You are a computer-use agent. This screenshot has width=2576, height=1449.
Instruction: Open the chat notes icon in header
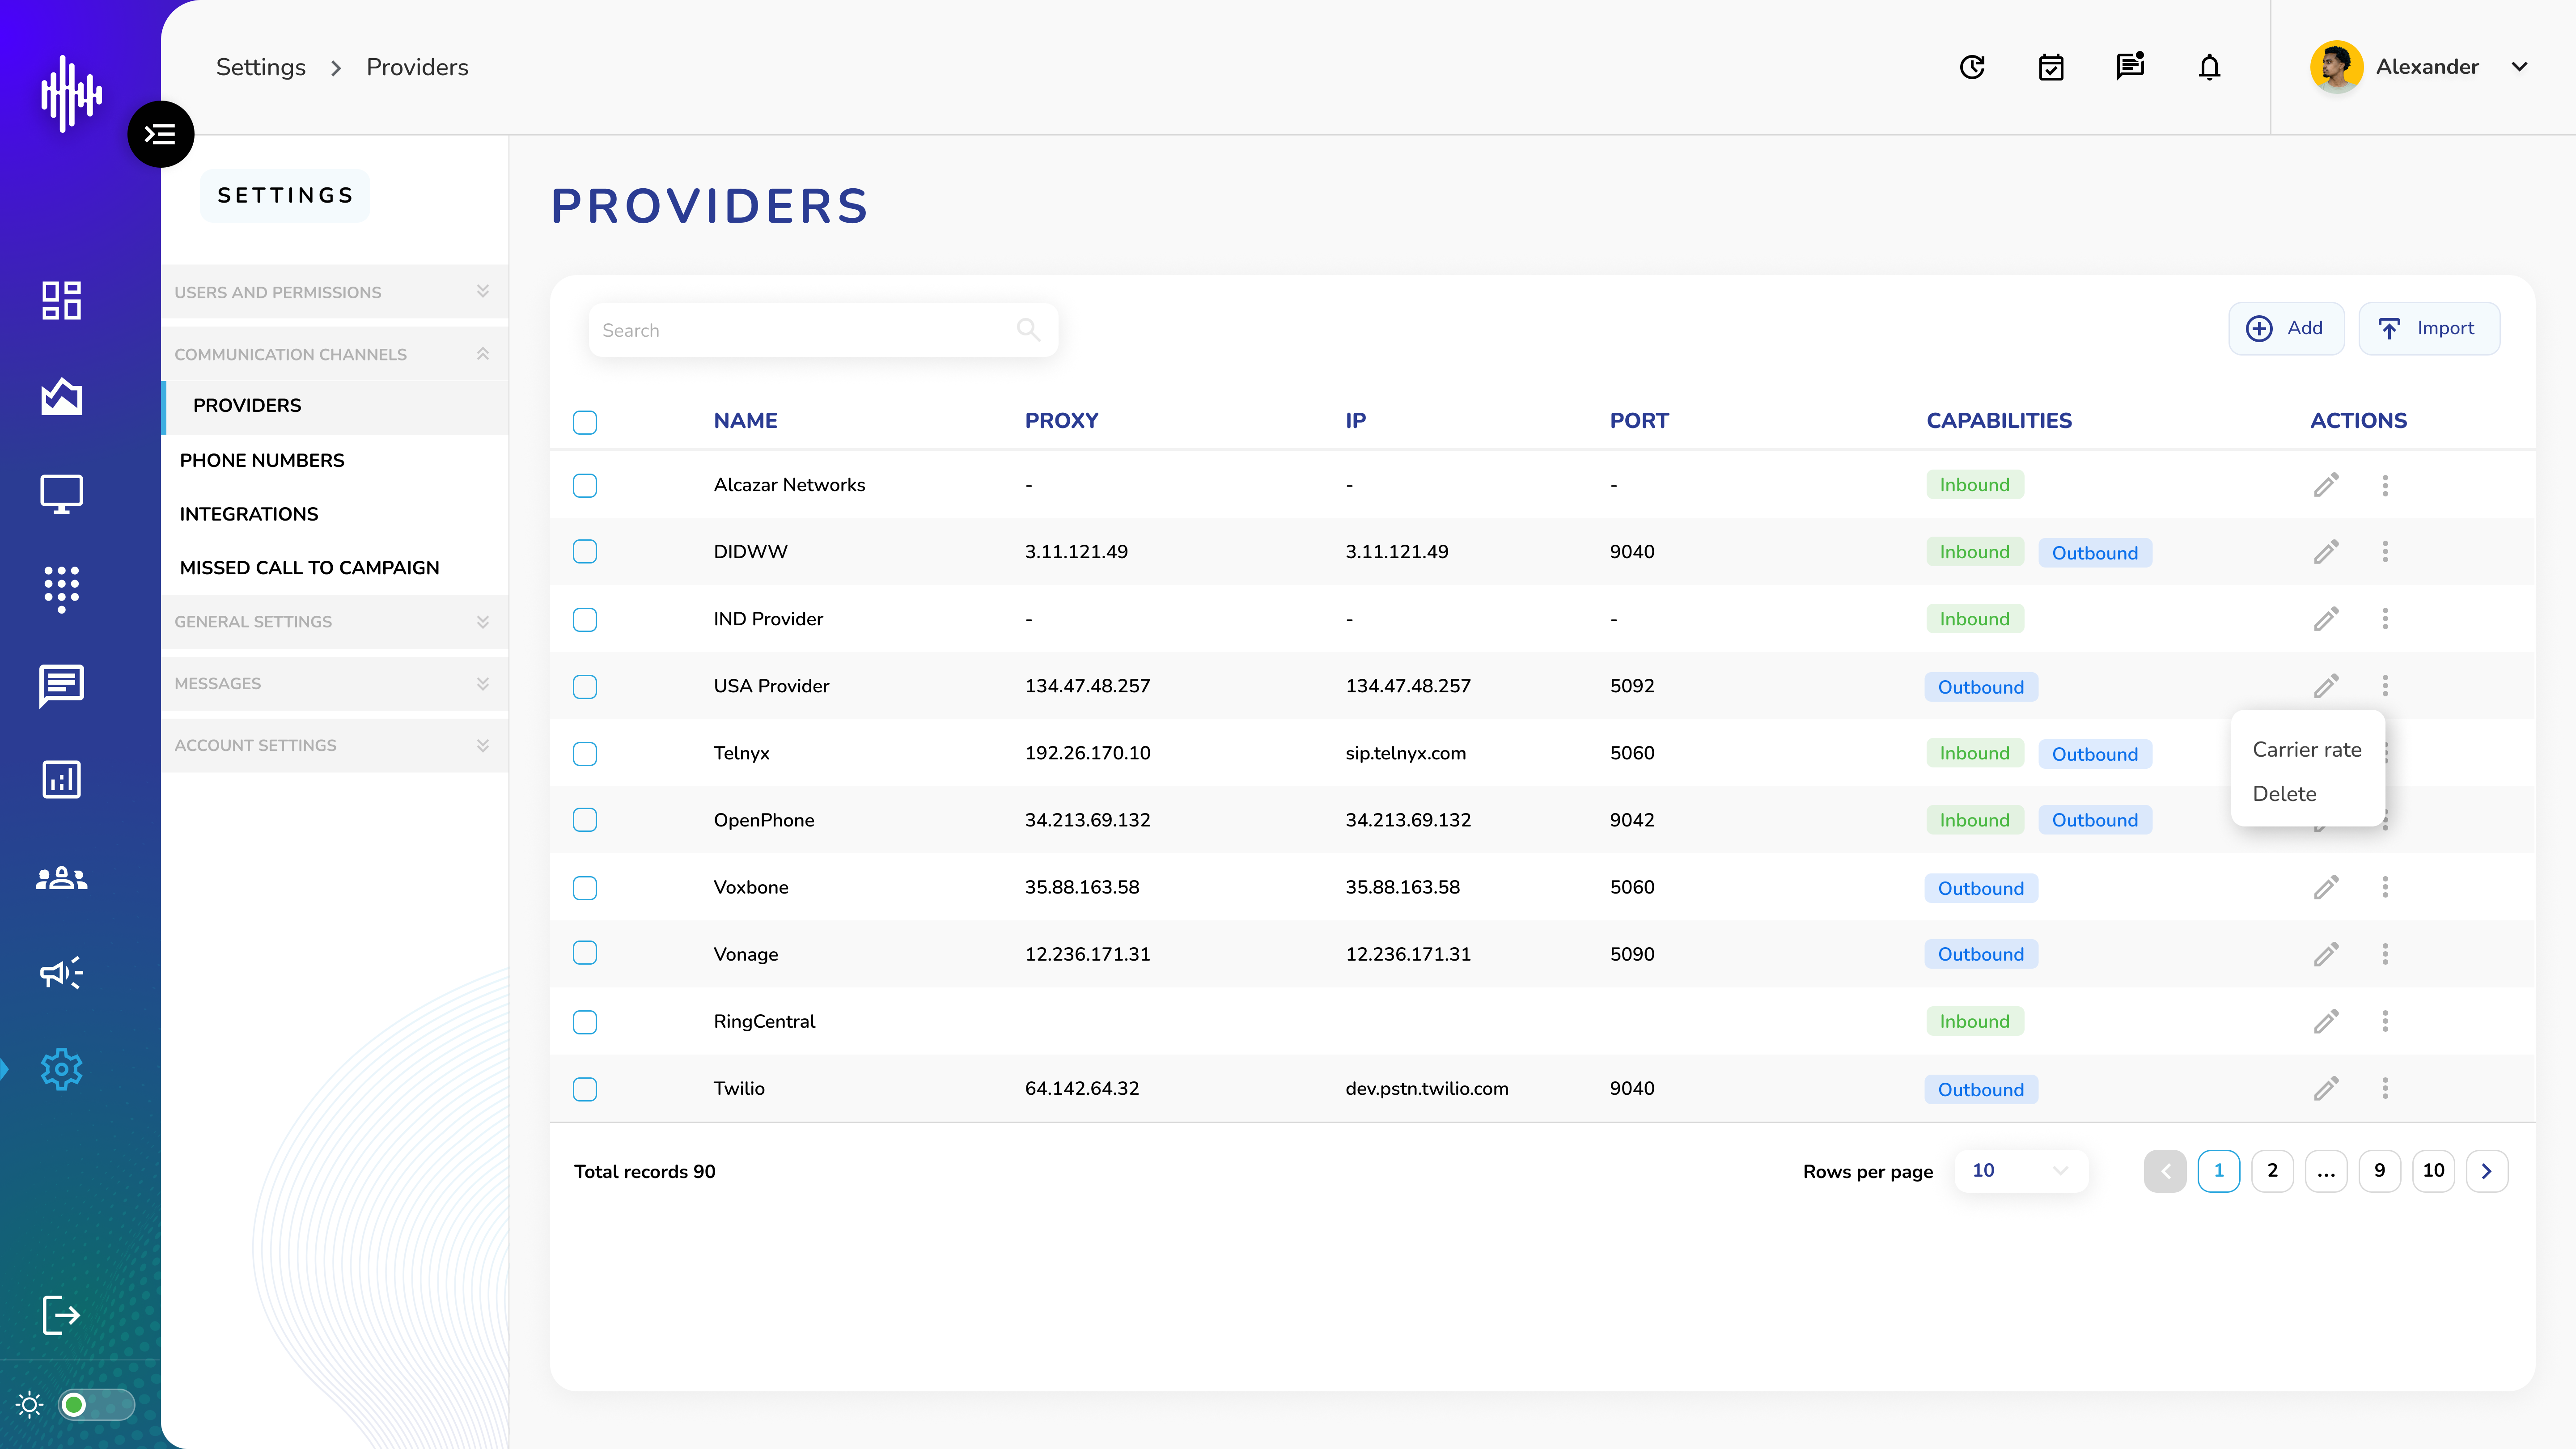coord(2130,66)
